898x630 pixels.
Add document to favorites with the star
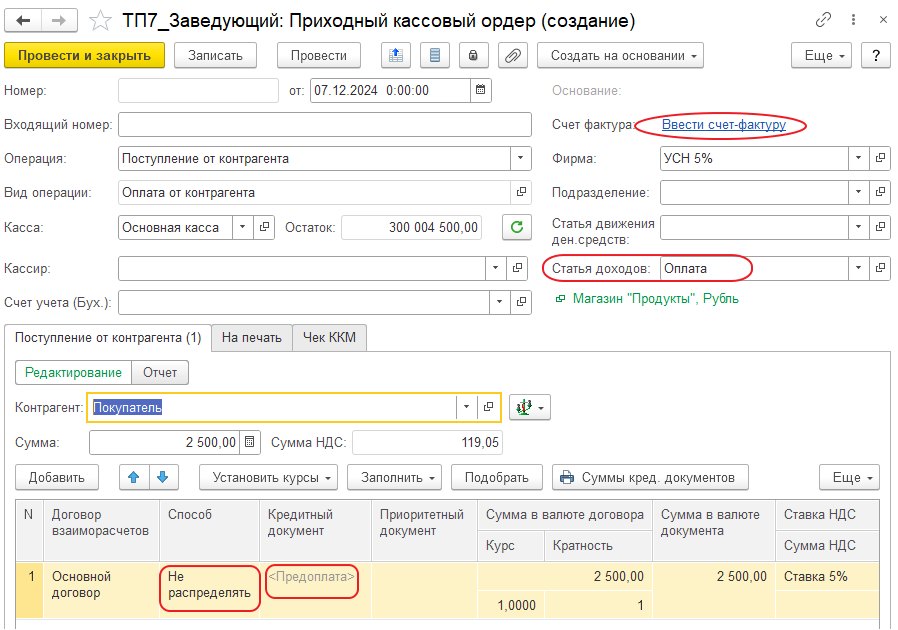pos(100,21)
